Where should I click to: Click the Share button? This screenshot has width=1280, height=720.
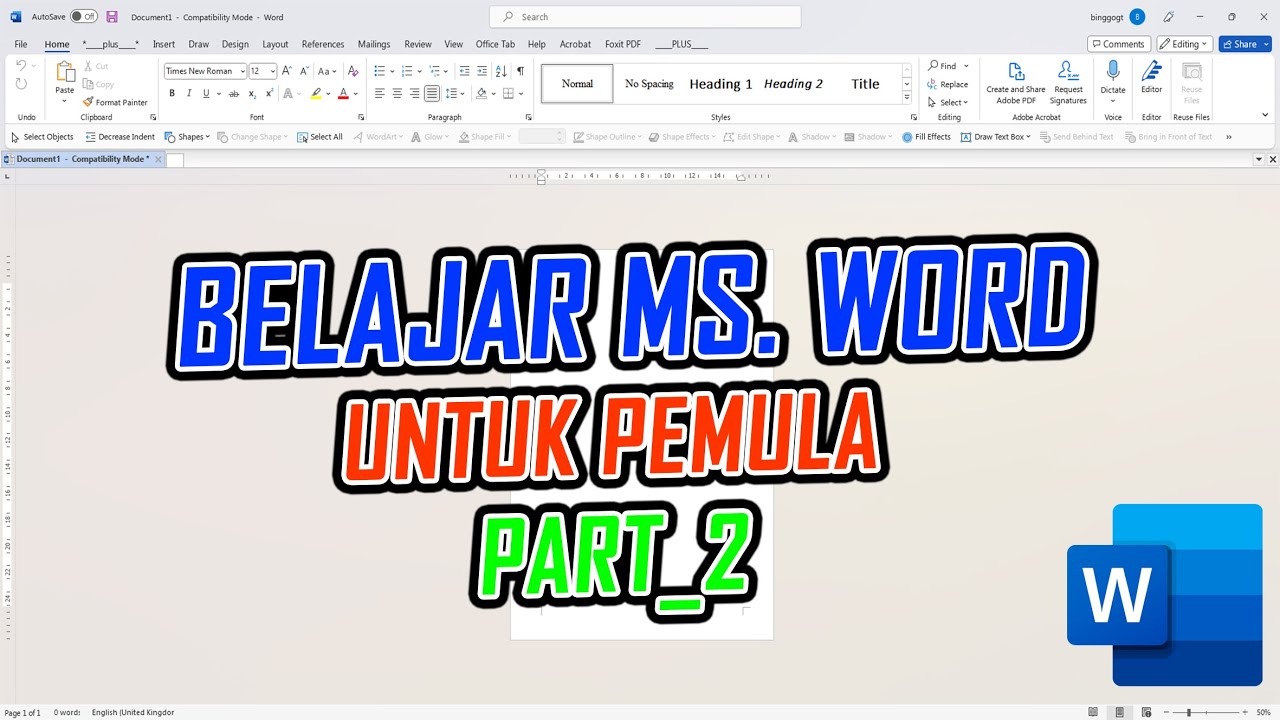coord(1245,44)
